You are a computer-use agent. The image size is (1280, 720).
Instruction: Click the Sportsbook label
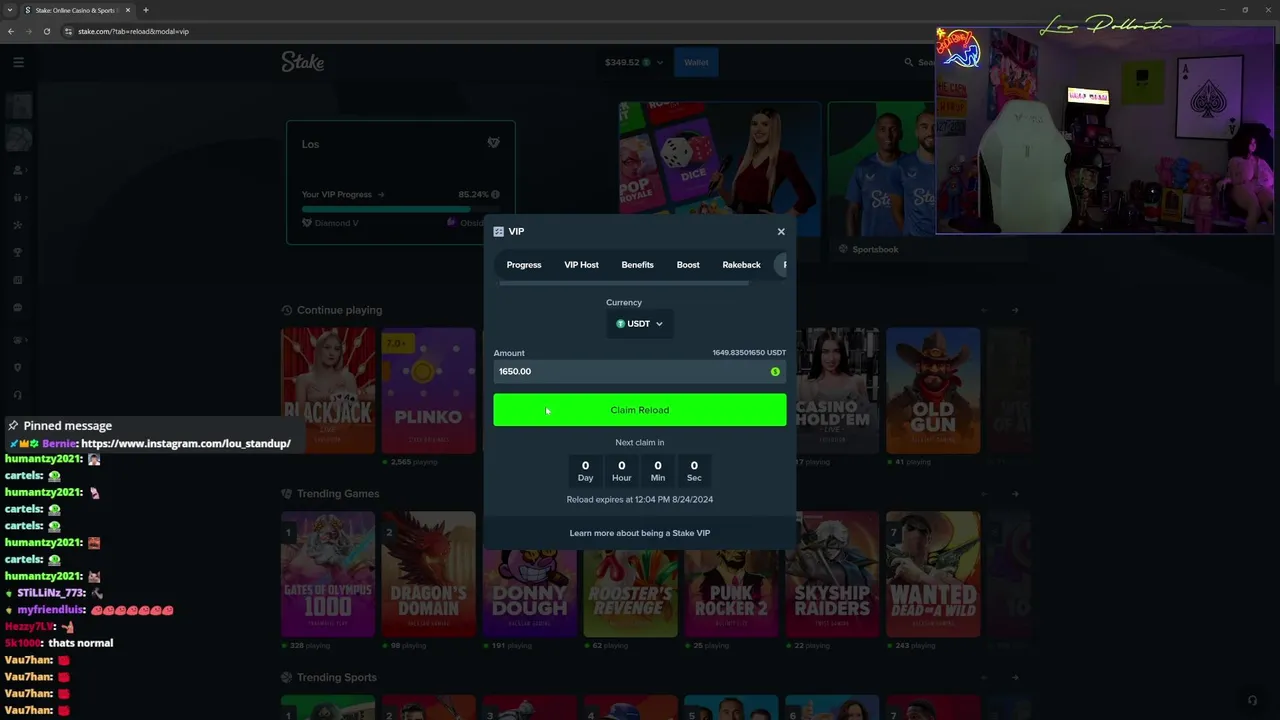pos(875,249)
